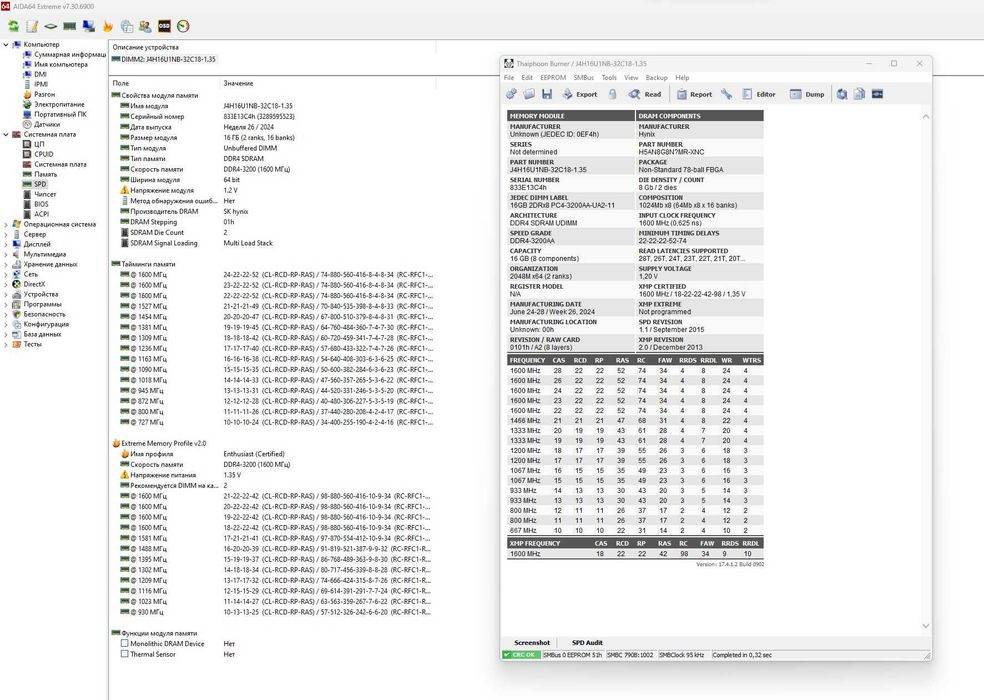Click the memory module icon in AIDA64 toolbar
The height and width of the screenshot is (700, 984).
point(70,26)
